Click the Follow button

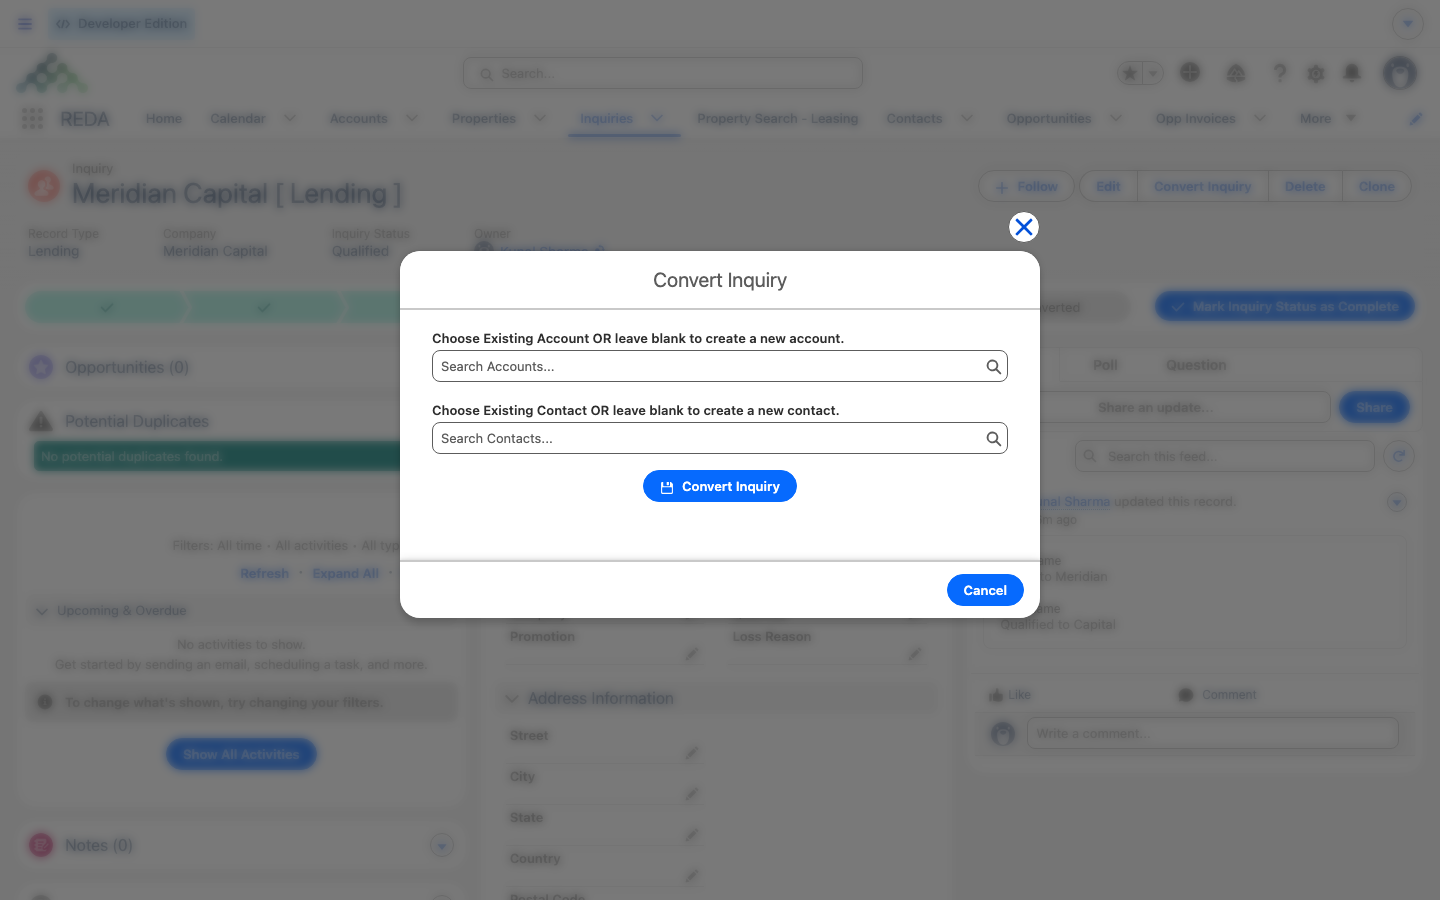point(1026,187)
